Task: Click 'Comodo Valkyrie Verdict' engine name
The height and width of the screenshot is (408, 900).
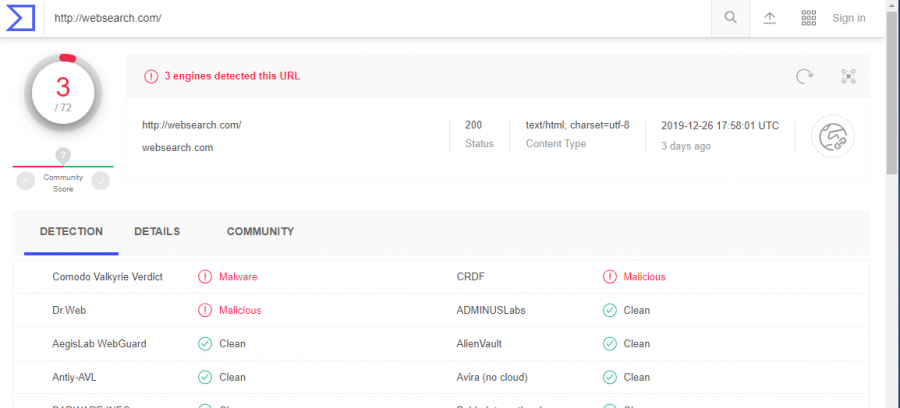Action: (107, 277)
